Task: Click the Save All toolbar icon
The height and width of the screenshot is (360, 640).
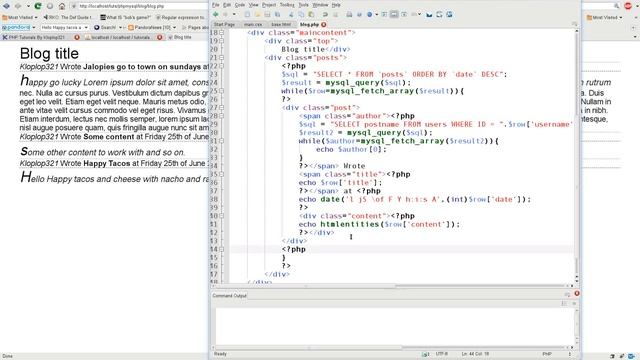Action: [x=278, y=14]
